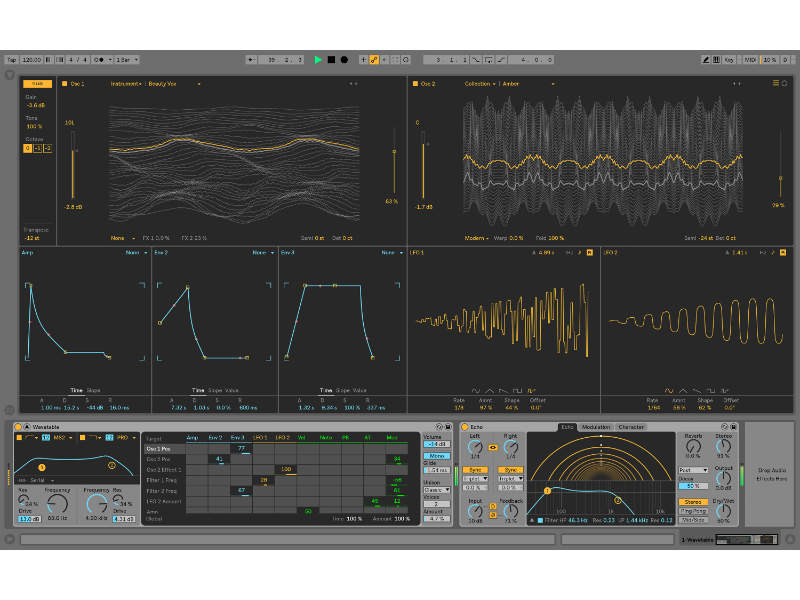Open Echo reverb location Post dropdown
The width and height of the screenshot is (800, 600).
pos(693,470)
